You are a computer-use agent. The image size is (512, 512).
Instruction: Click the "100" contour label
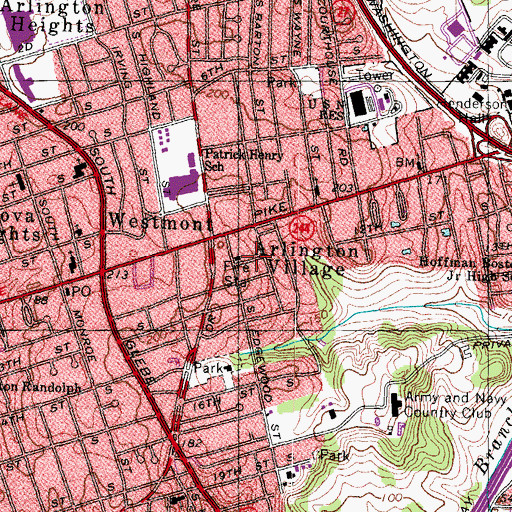(x=392, y=498)
